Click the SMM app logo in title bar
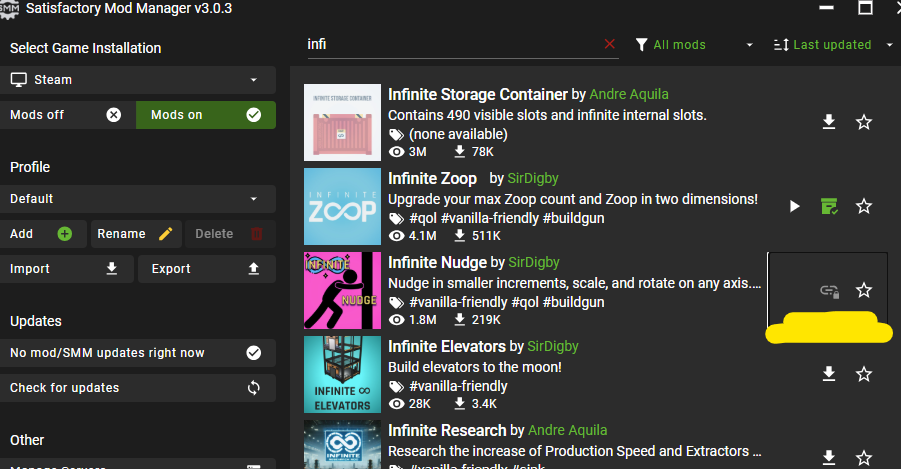 9,9
